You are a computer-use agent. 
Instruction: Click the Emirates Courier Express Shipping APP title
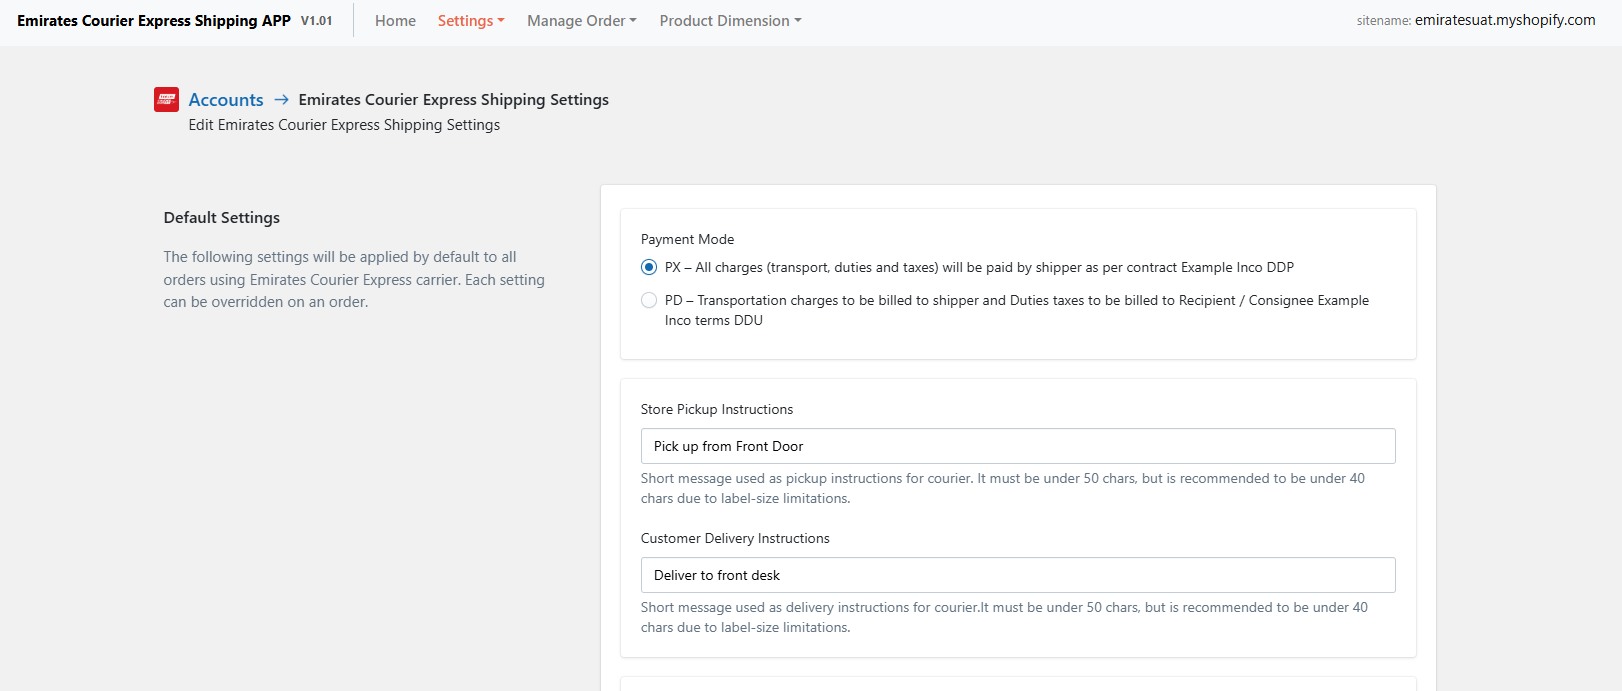[154, 20]
